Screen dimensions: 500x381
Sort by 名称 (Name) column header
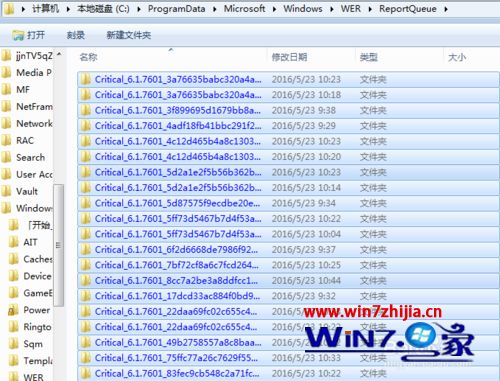[172, 57]
